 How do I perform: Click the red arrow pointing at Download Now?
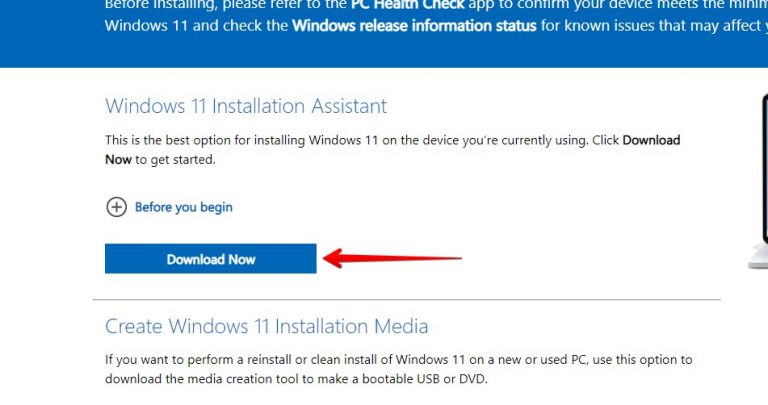point(392,258)
